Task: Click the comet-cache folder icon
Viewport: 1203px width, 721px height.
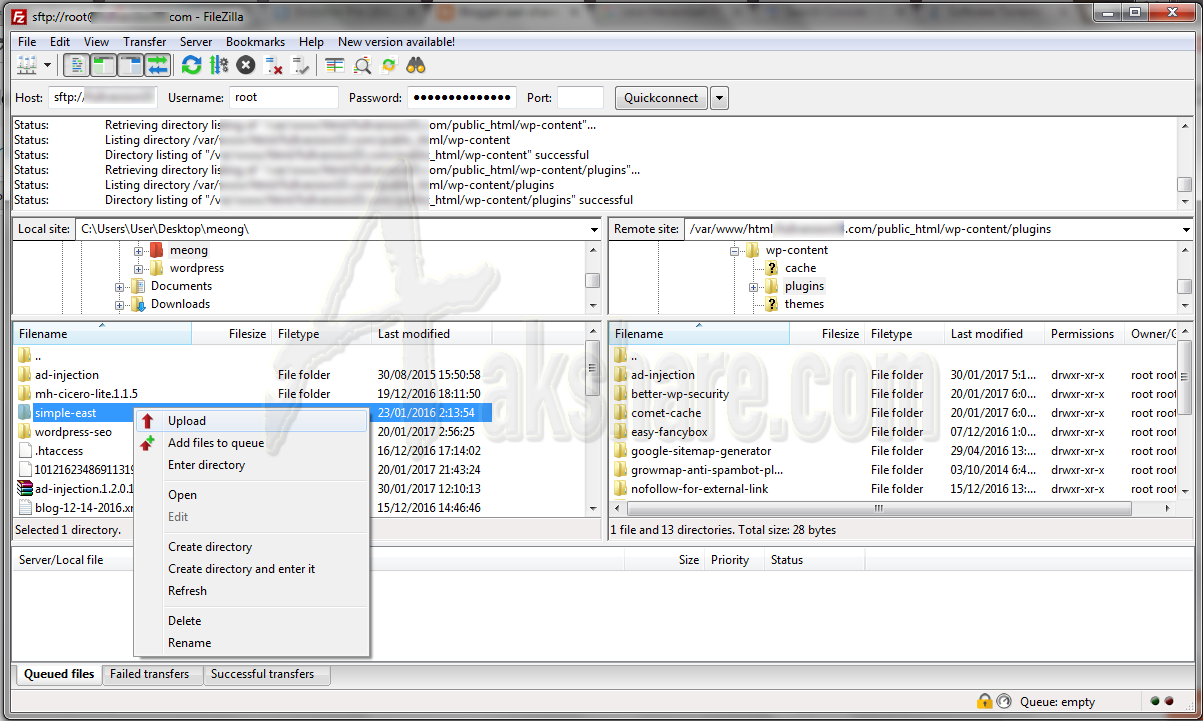Action: (x=621, y=413)
